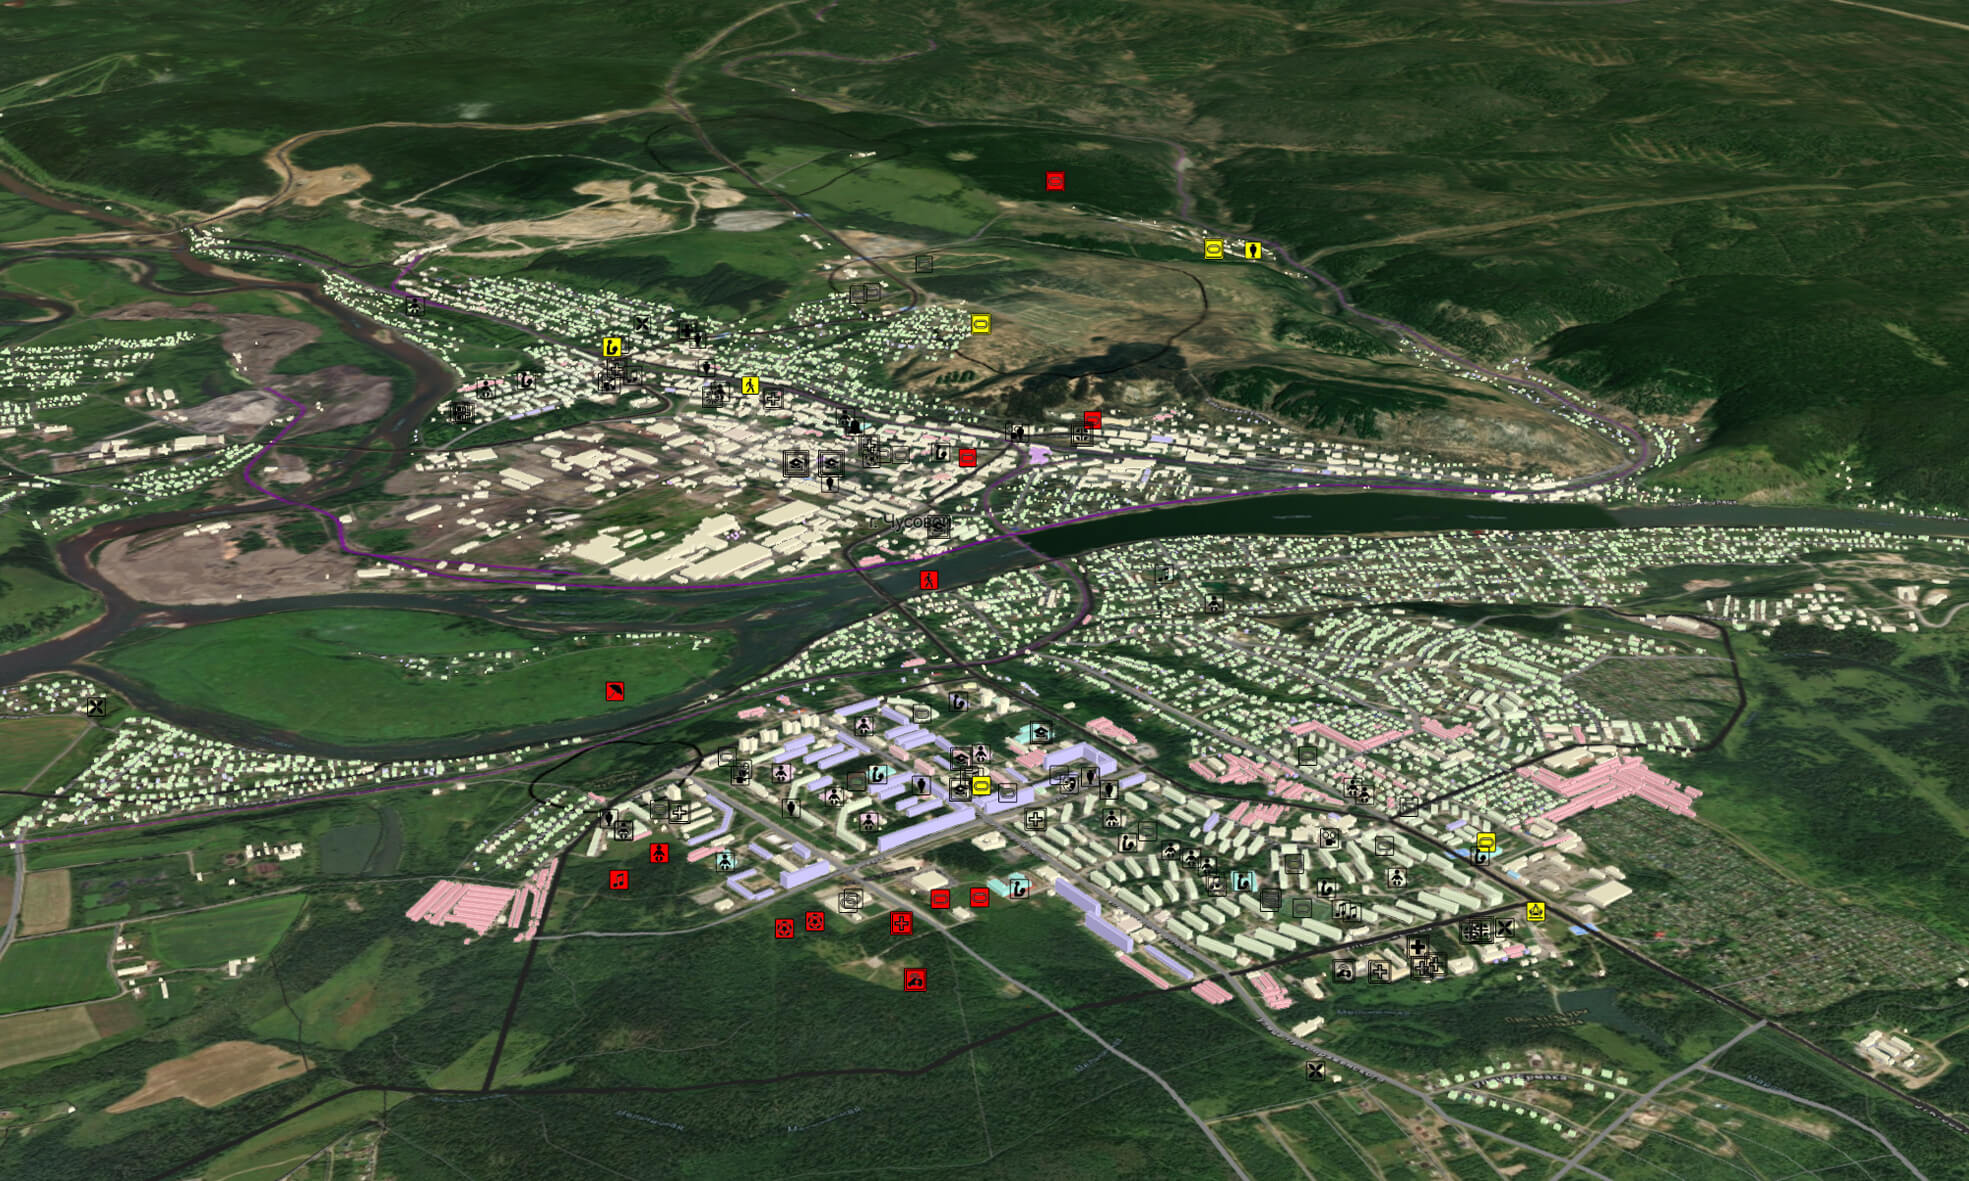This screenshot has height=1181, width=1969.
Task: Click the red car marker in the forest clearing
Action: point(915,980)
